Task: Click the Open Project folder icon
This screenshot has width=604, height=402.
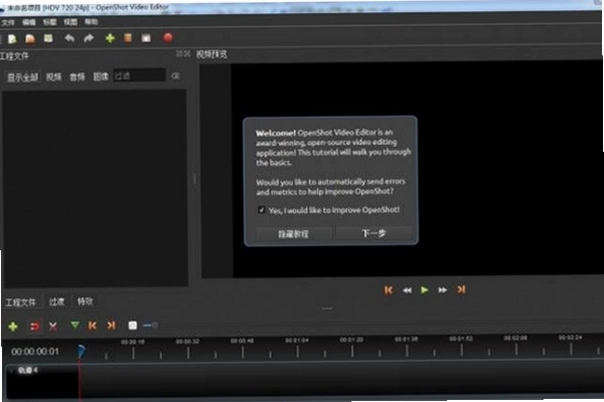Action: coord(30,39)
